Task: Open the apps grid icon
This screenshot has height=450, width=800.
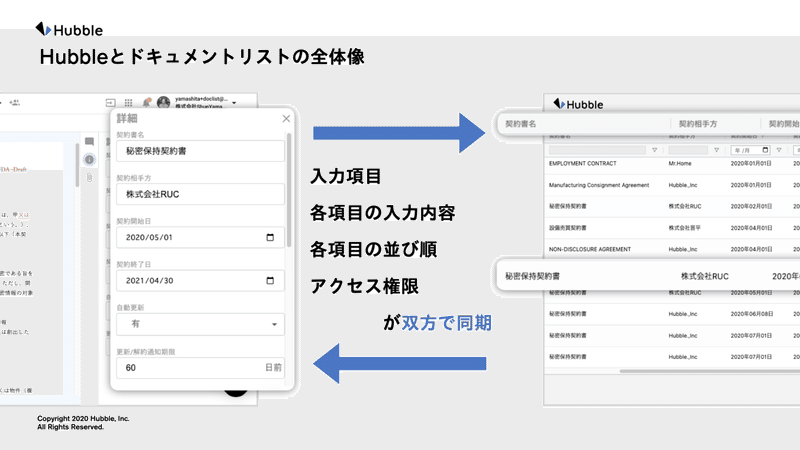Action: click(129, 103)
